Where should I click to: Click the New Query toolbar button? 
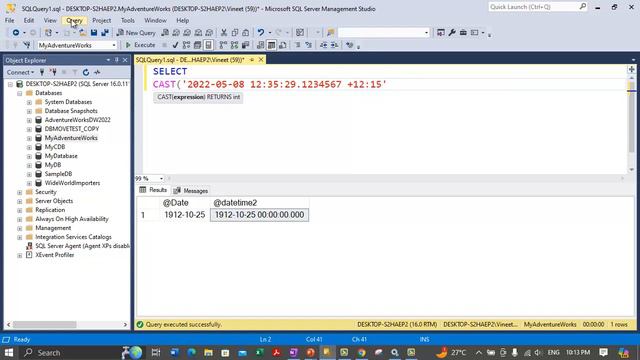click(136, 33)
